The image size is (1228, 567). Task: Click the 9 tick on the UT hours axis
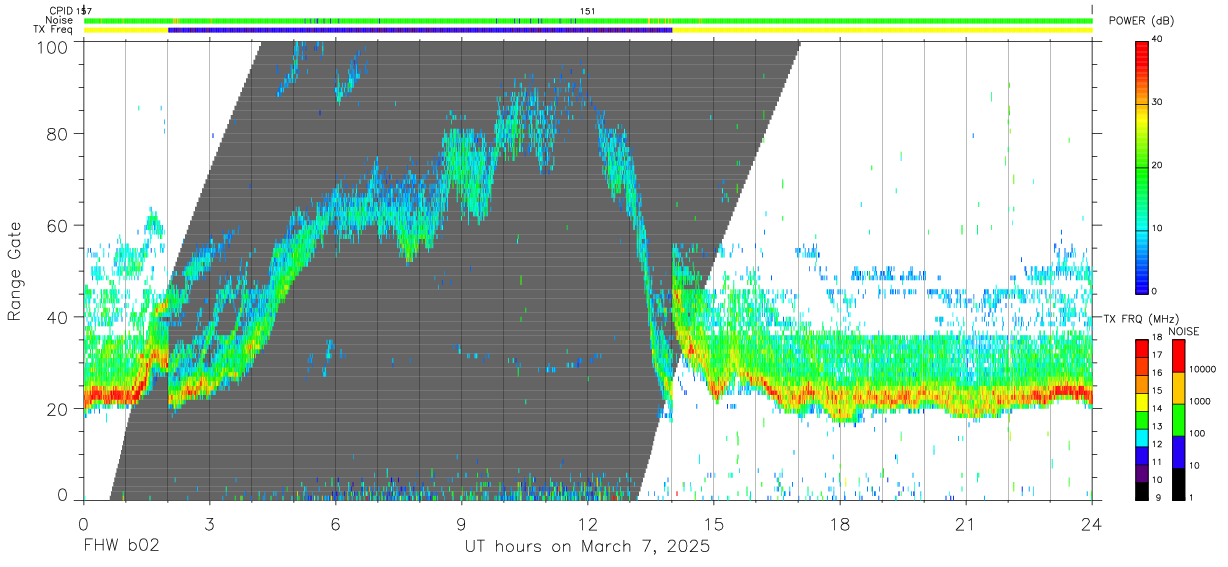pos(461,522)
